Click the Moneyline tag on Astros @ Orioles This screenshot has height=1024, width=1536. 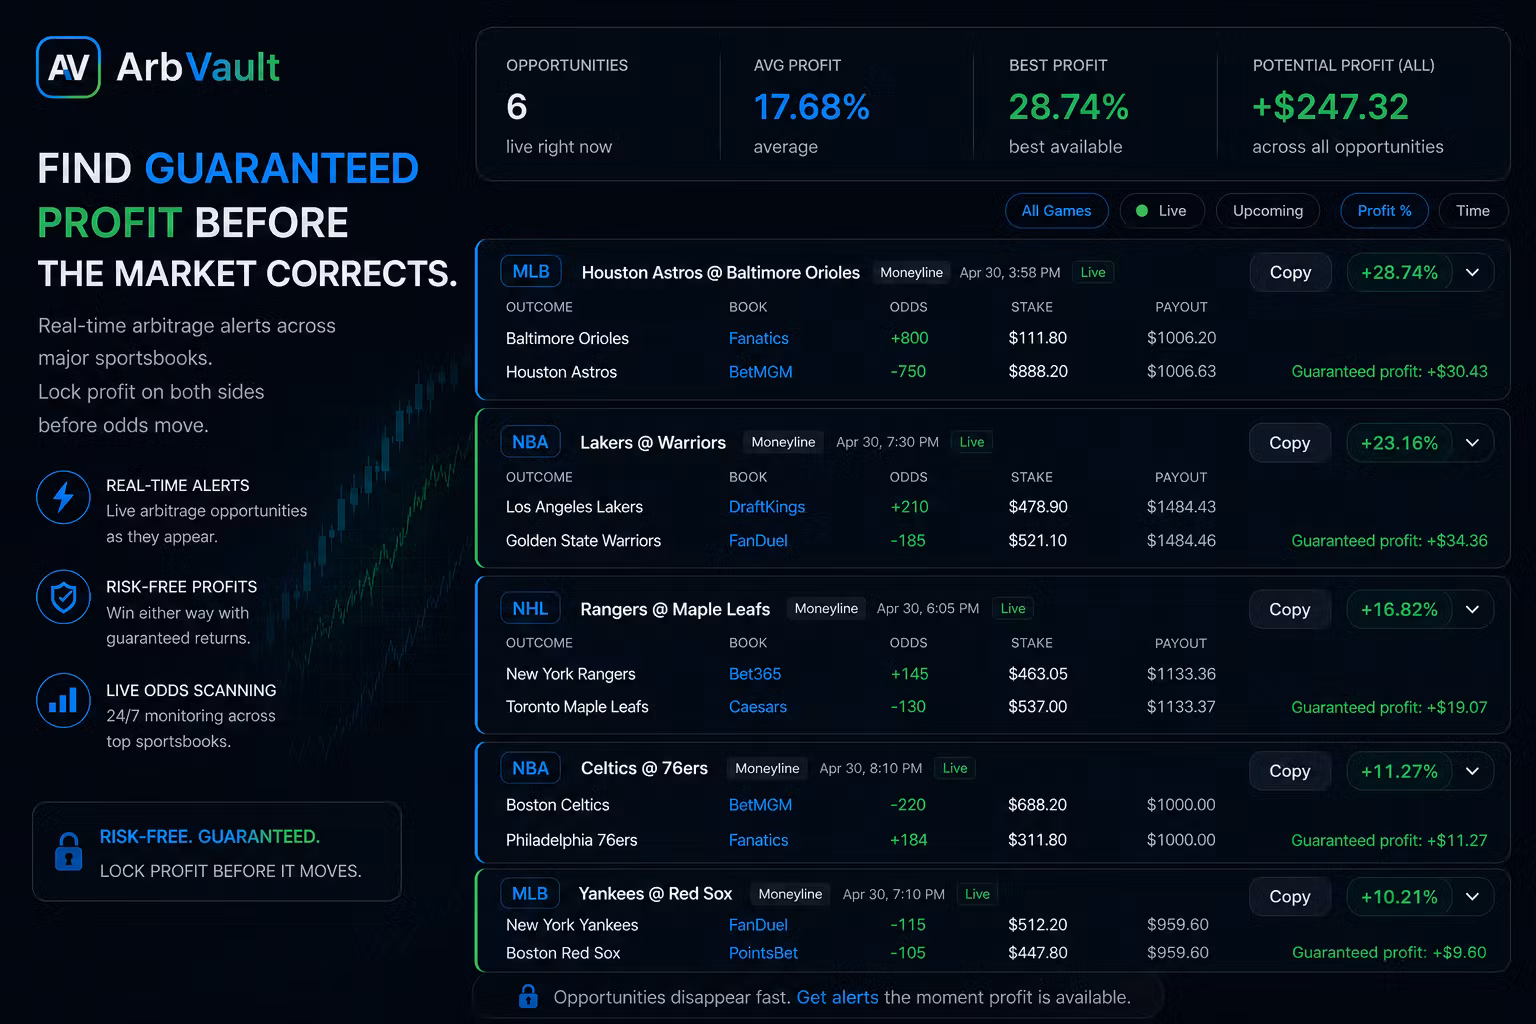[x=911, y=272]
